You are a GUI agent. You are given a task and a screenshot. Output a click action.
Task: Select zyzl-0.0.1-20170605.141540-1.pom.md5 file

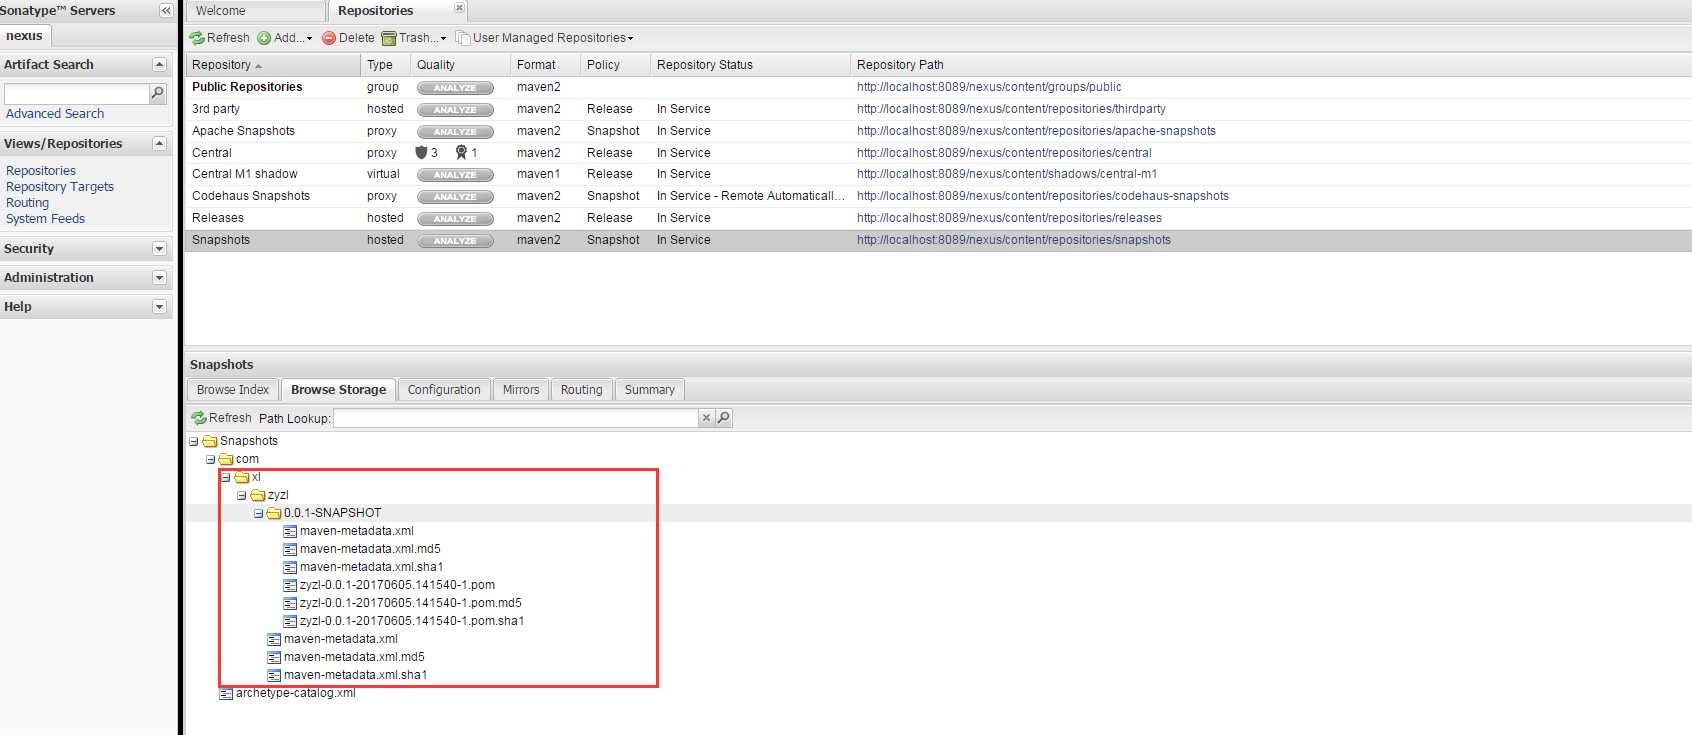[x=410, y=603]
